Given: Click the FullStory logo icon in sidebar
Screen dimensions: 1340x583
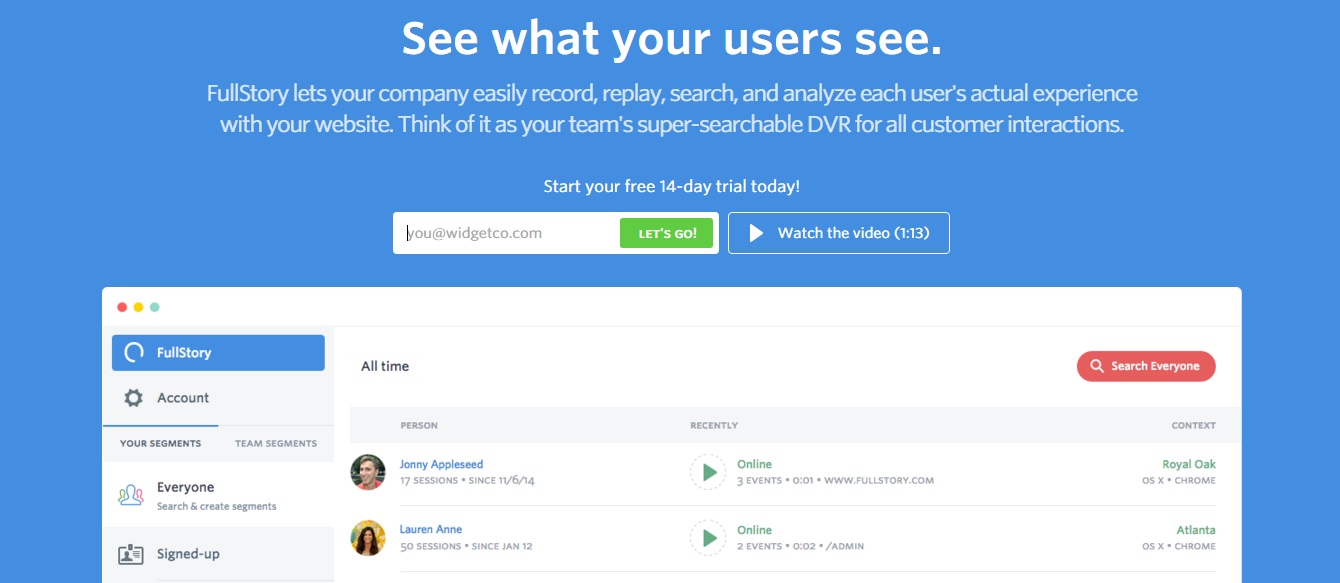Looking at the screenshot, I should click(133, 353).
